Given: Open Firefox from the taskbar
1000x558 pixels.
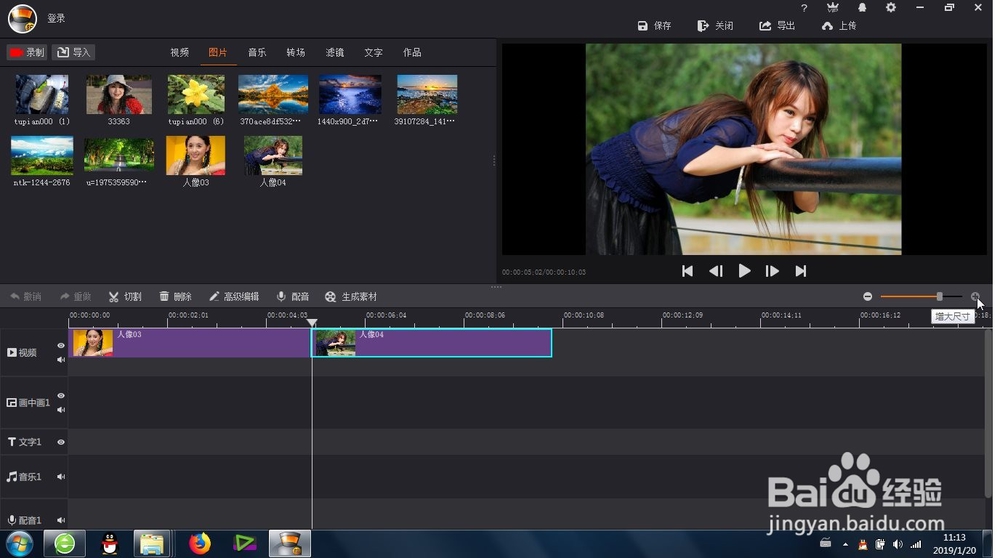Looking at the screenshot, I should click(x=200, y=544).
